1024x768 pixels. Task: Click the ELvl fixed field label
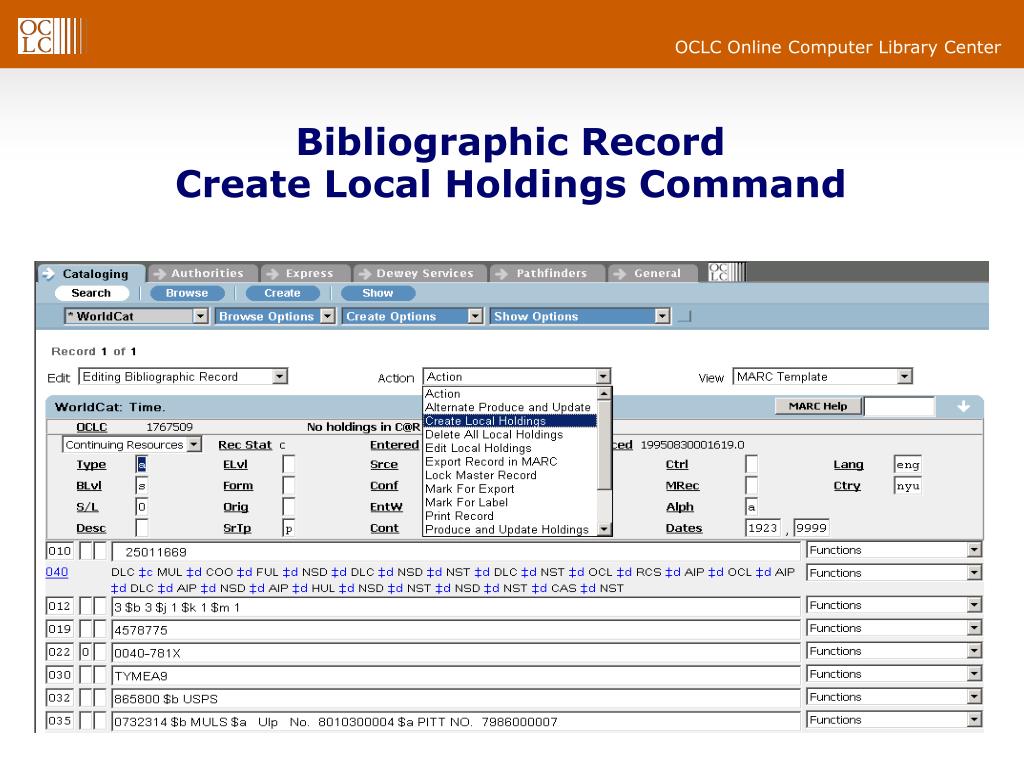236,464
